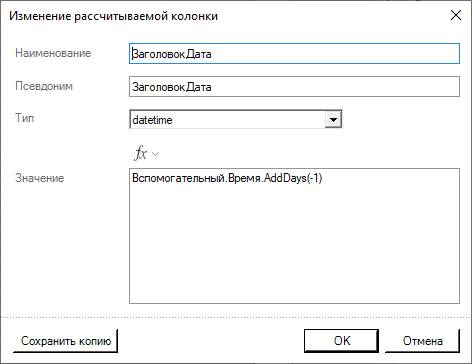Focus the Наименование input field
The width and height of the screenshot is (472, 364).
[x=294, y=53]
